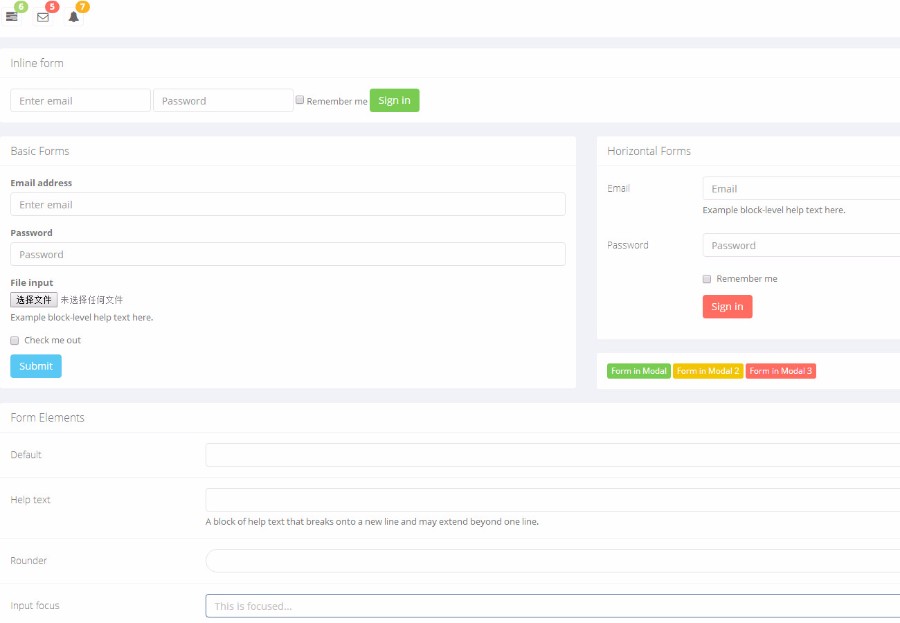
Task: Click the 'Basic Forms' panel heading
Action: click(x=40, y=151)
